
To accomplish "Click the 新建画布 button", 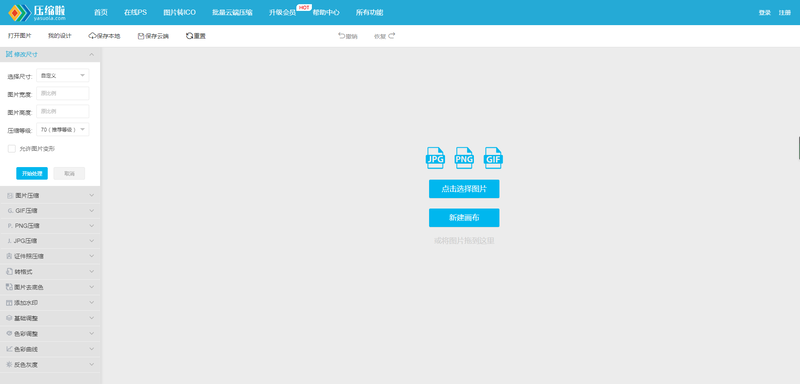I will point(464,218).
